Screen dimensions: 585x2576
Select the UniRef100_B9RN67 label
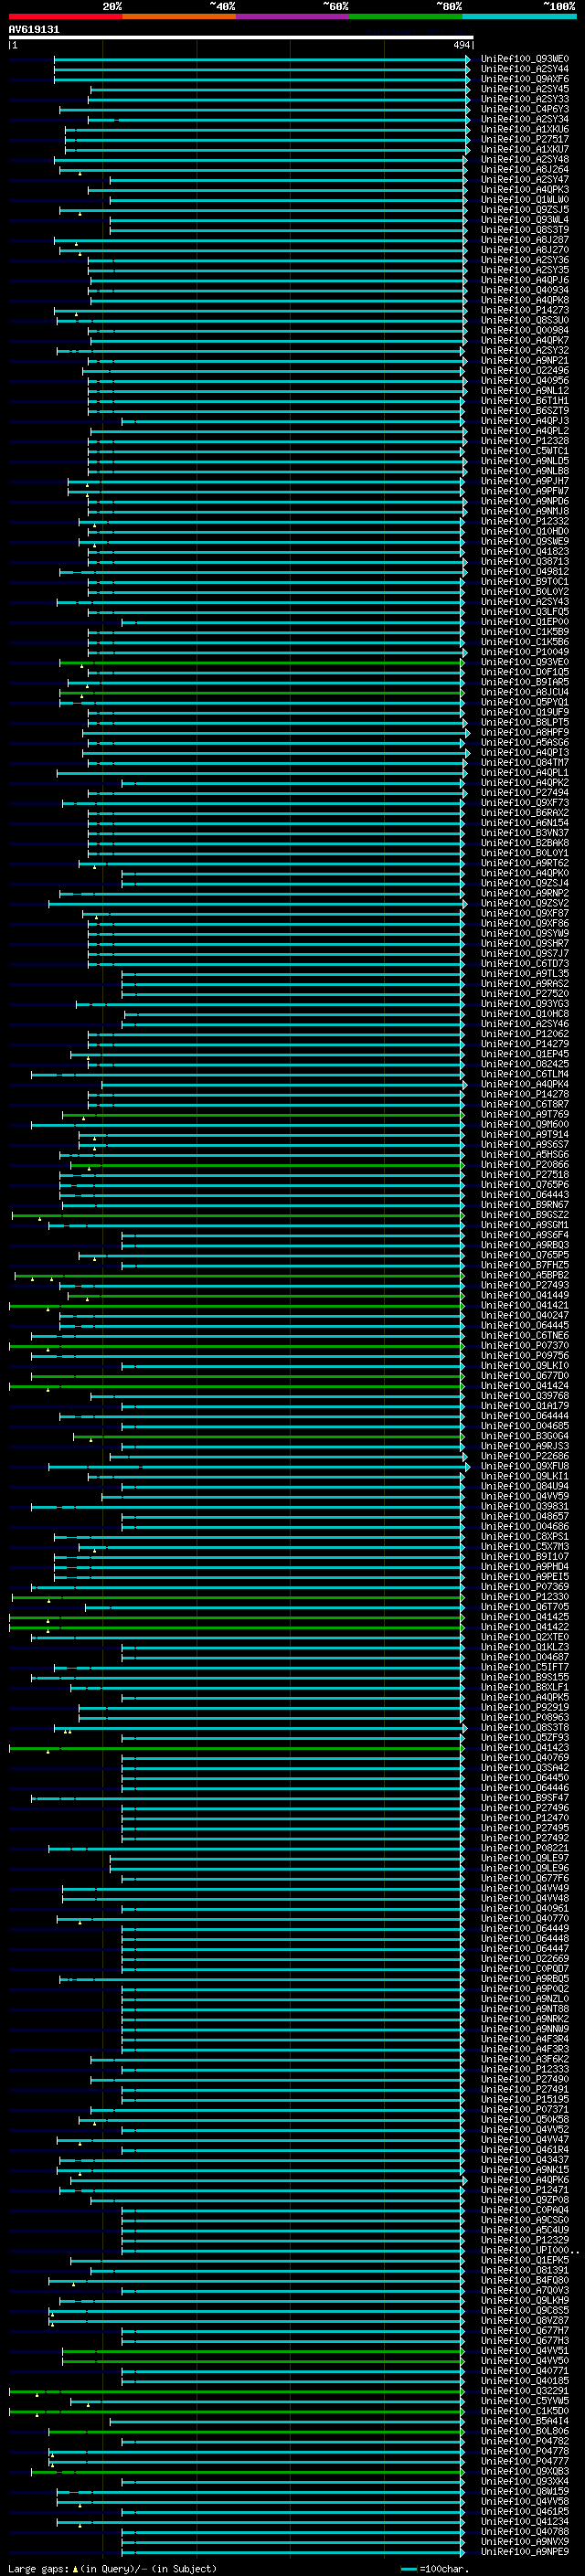[525, 1205]
